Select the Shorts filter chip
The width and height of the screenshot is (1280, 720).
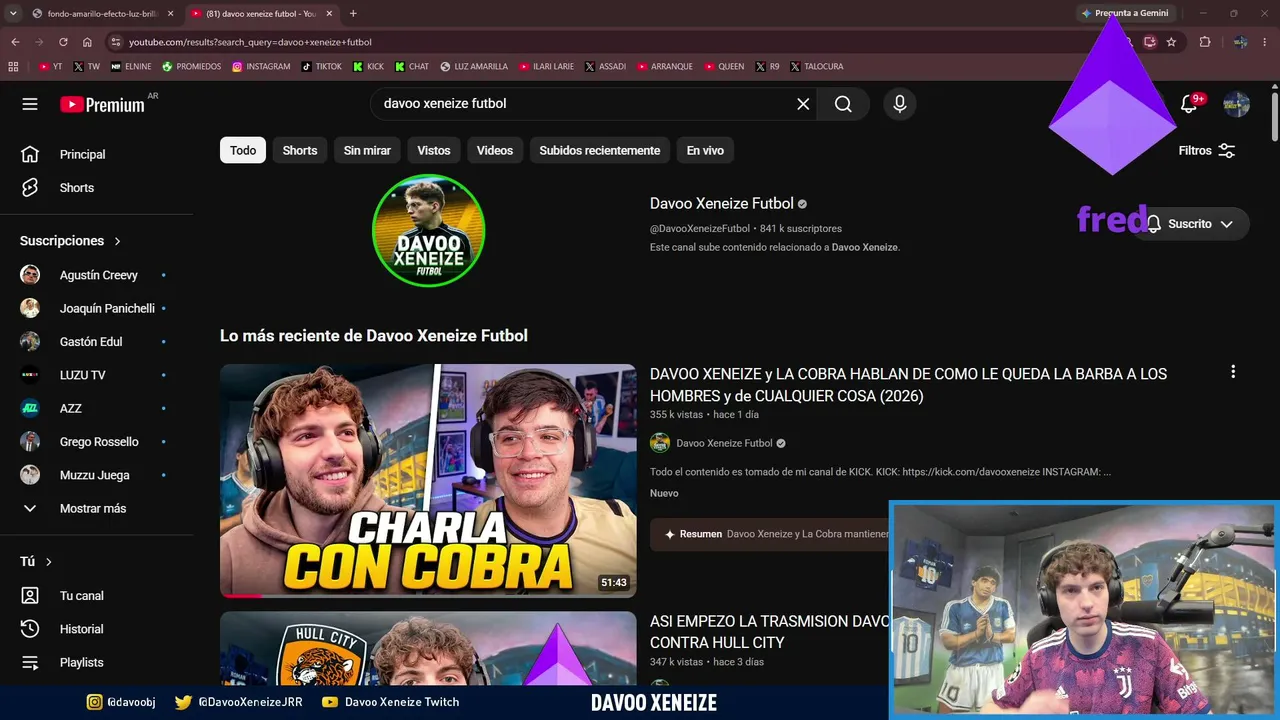(x=300, y=150)
